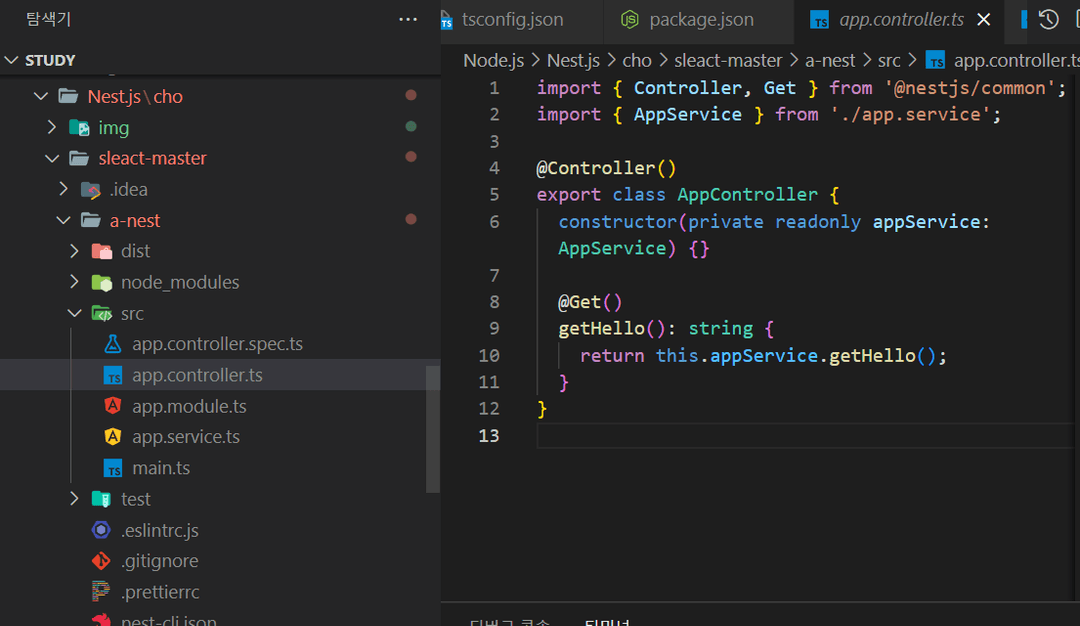Image resolution: width=1080 pixels, height=626 pixels.
Task: Close the app.controller.ts editor tab
Action: [984, 20]
